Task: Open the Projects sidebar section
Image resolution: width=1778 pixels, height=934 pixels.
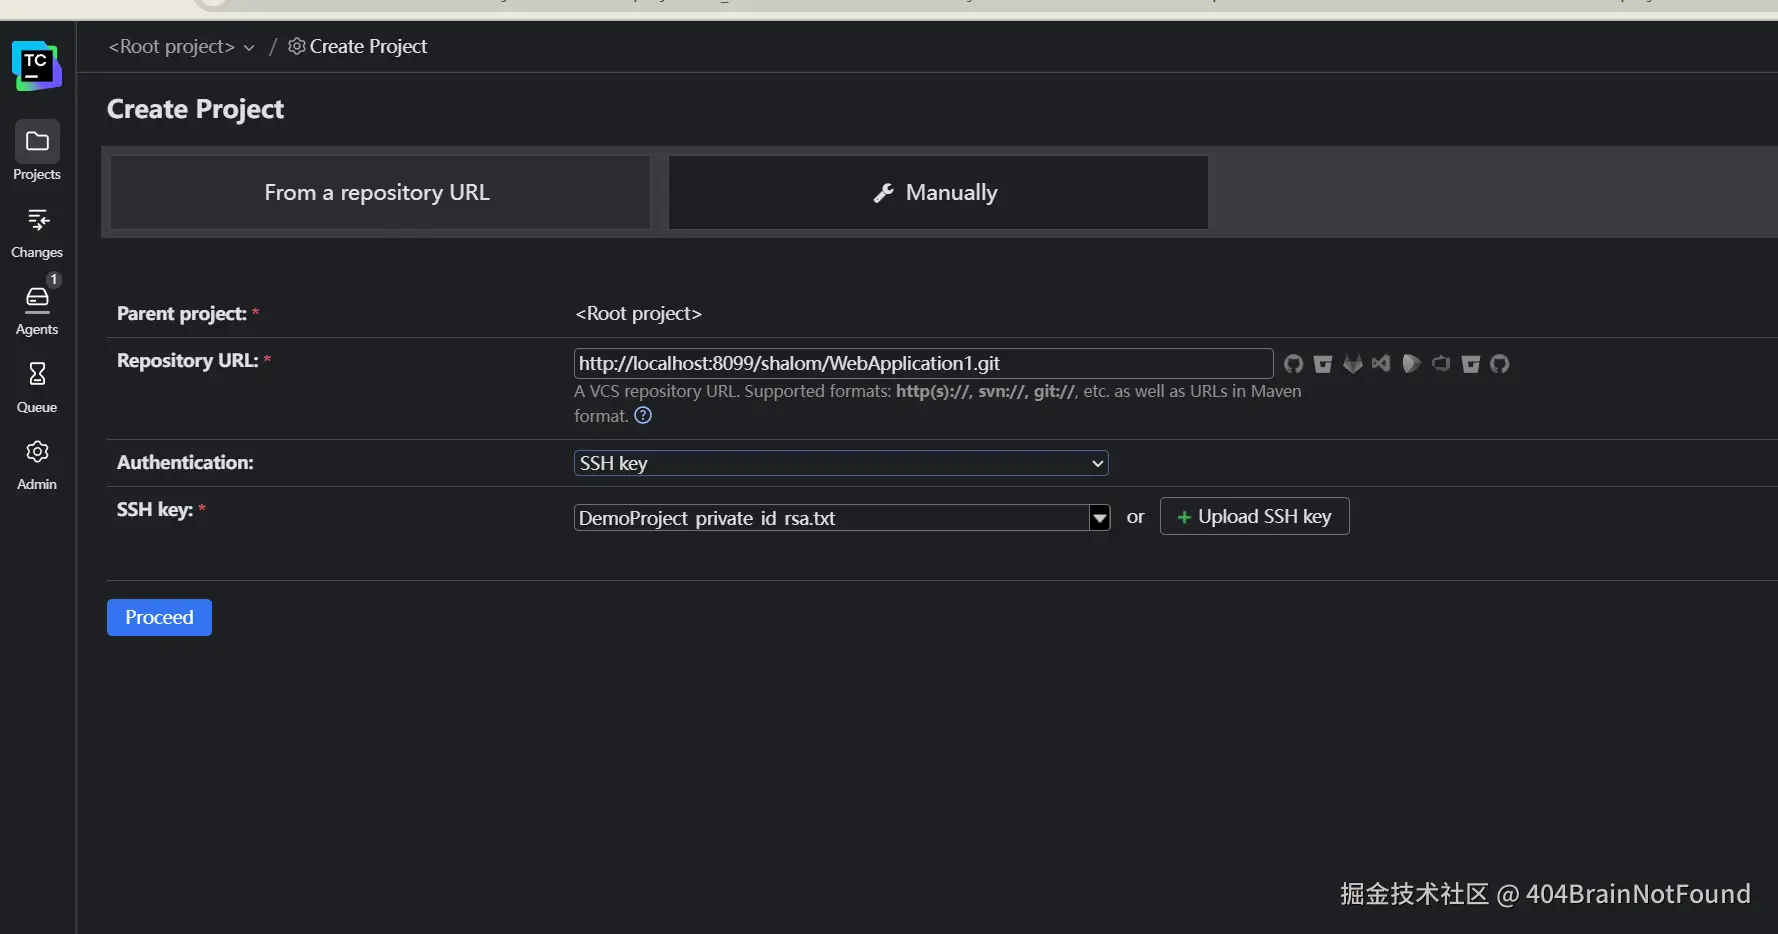Action: click(37, 152)
